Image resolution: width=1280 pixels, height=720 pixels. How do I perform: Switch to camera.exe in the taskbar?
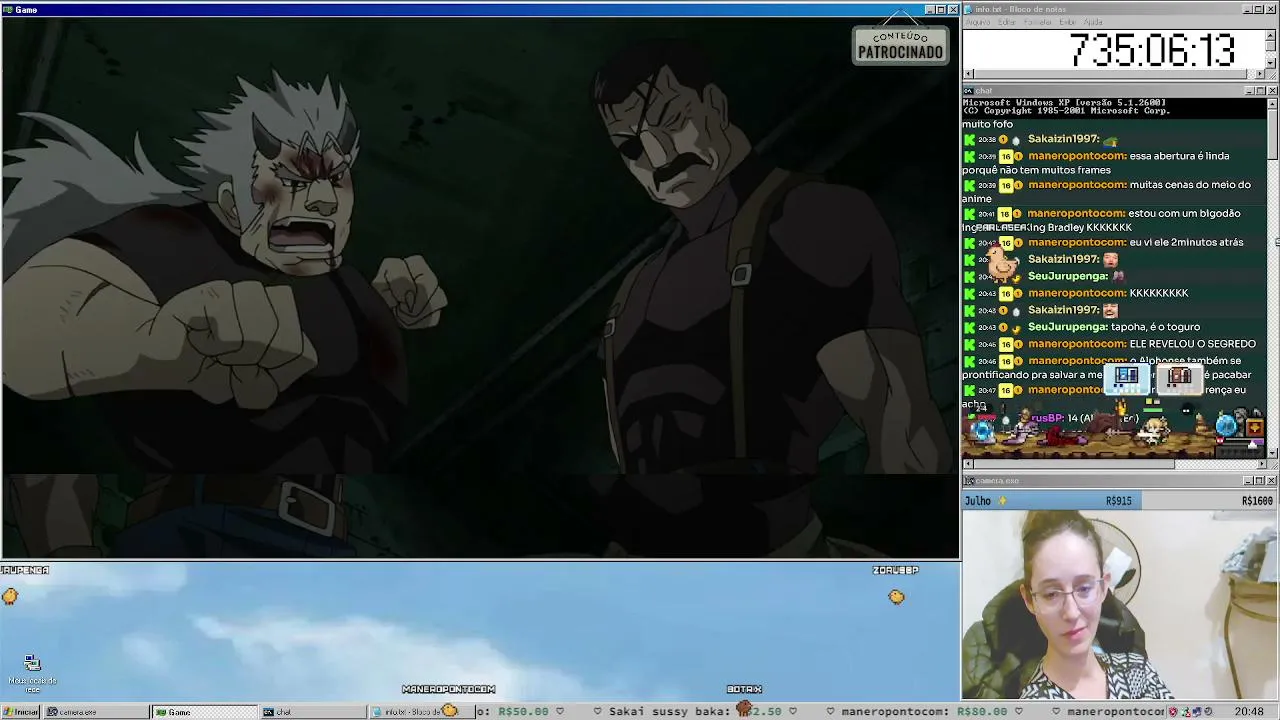(x=97, y=712)
